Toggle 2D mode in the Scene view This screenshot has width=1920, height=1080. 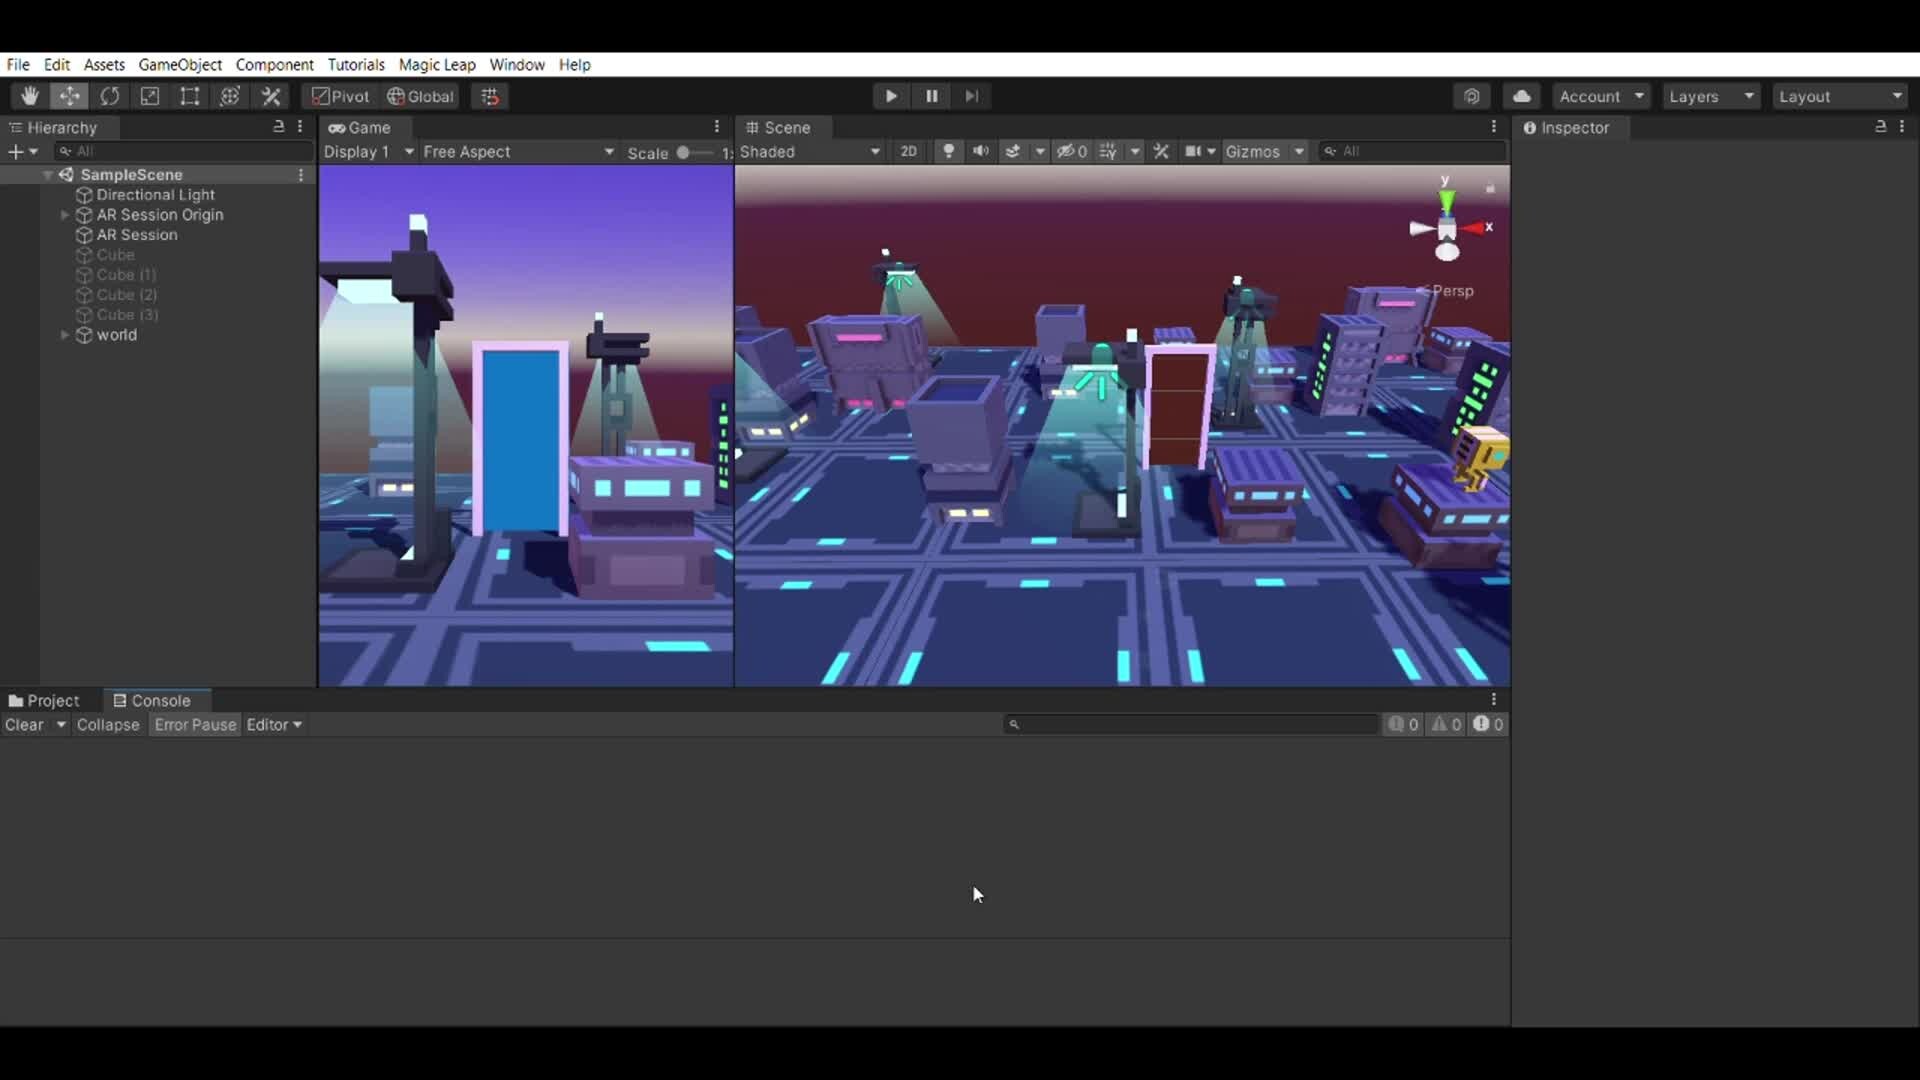908,151
